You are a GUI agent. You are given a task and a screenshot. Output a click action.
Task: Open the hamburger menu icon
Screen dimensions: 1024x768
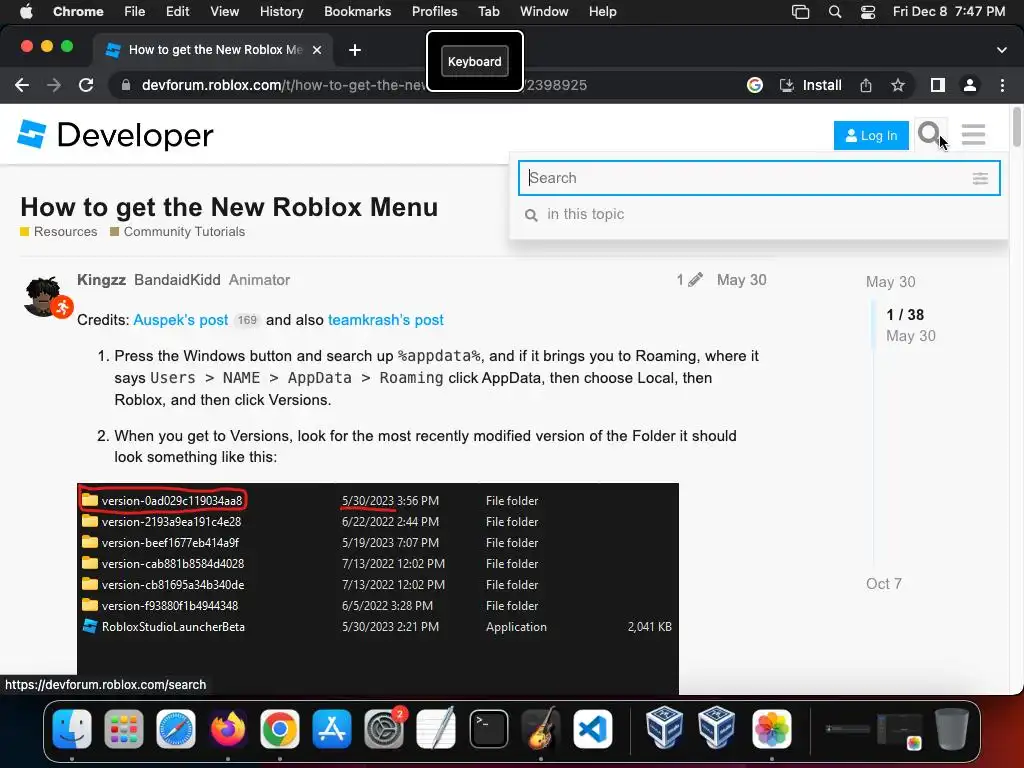pyautogui.click(x=973, y=135)
